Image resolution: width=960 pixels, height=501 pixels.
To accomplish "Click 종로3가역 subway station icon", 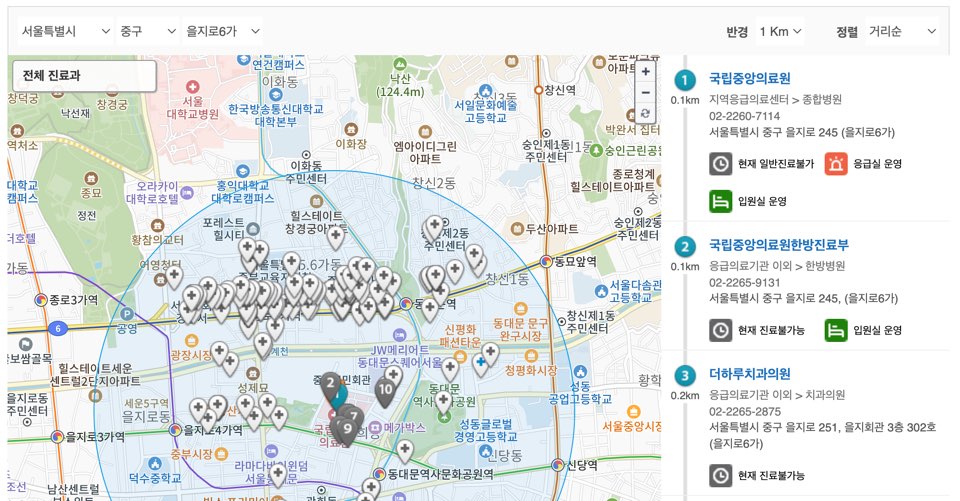I will click(41, 300).
